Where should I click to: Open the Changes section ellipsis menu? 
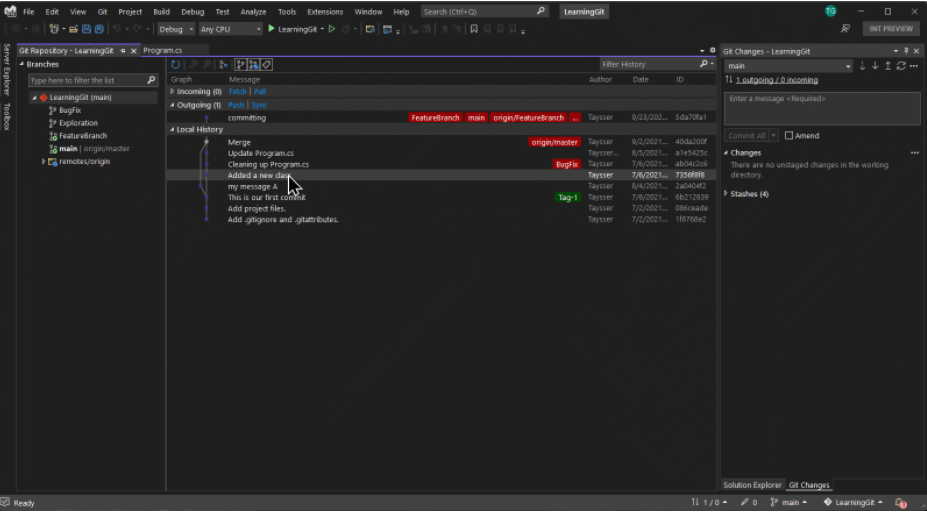tap(915, 153)
